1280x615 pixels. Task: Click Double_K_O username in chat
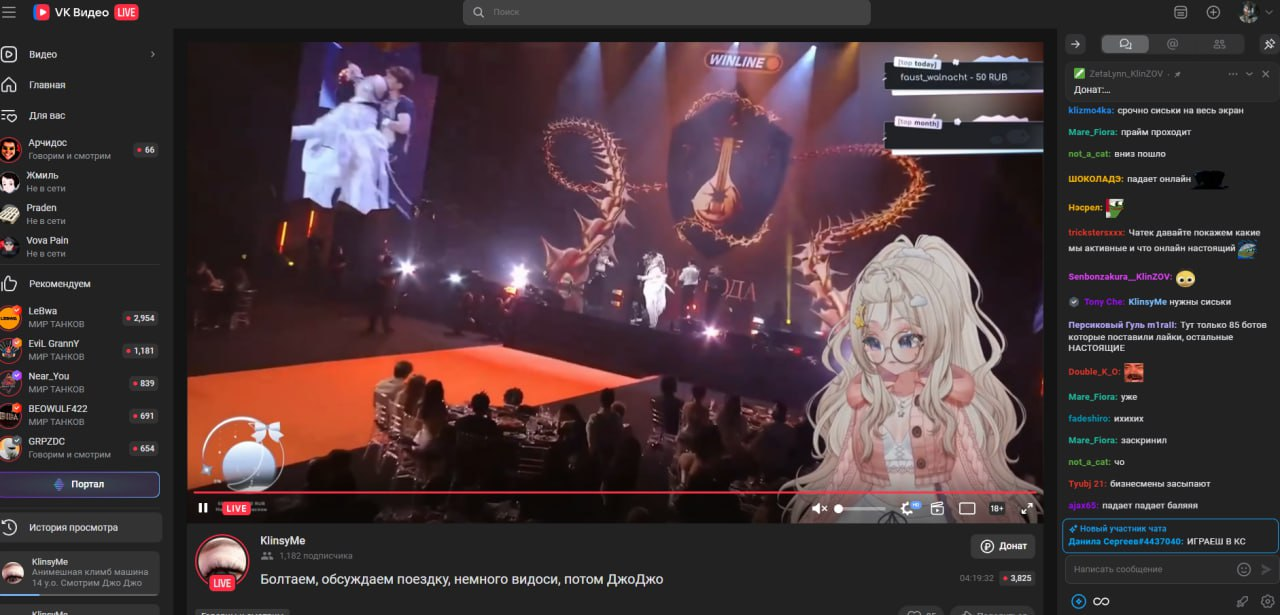(x=1094, y=372)
